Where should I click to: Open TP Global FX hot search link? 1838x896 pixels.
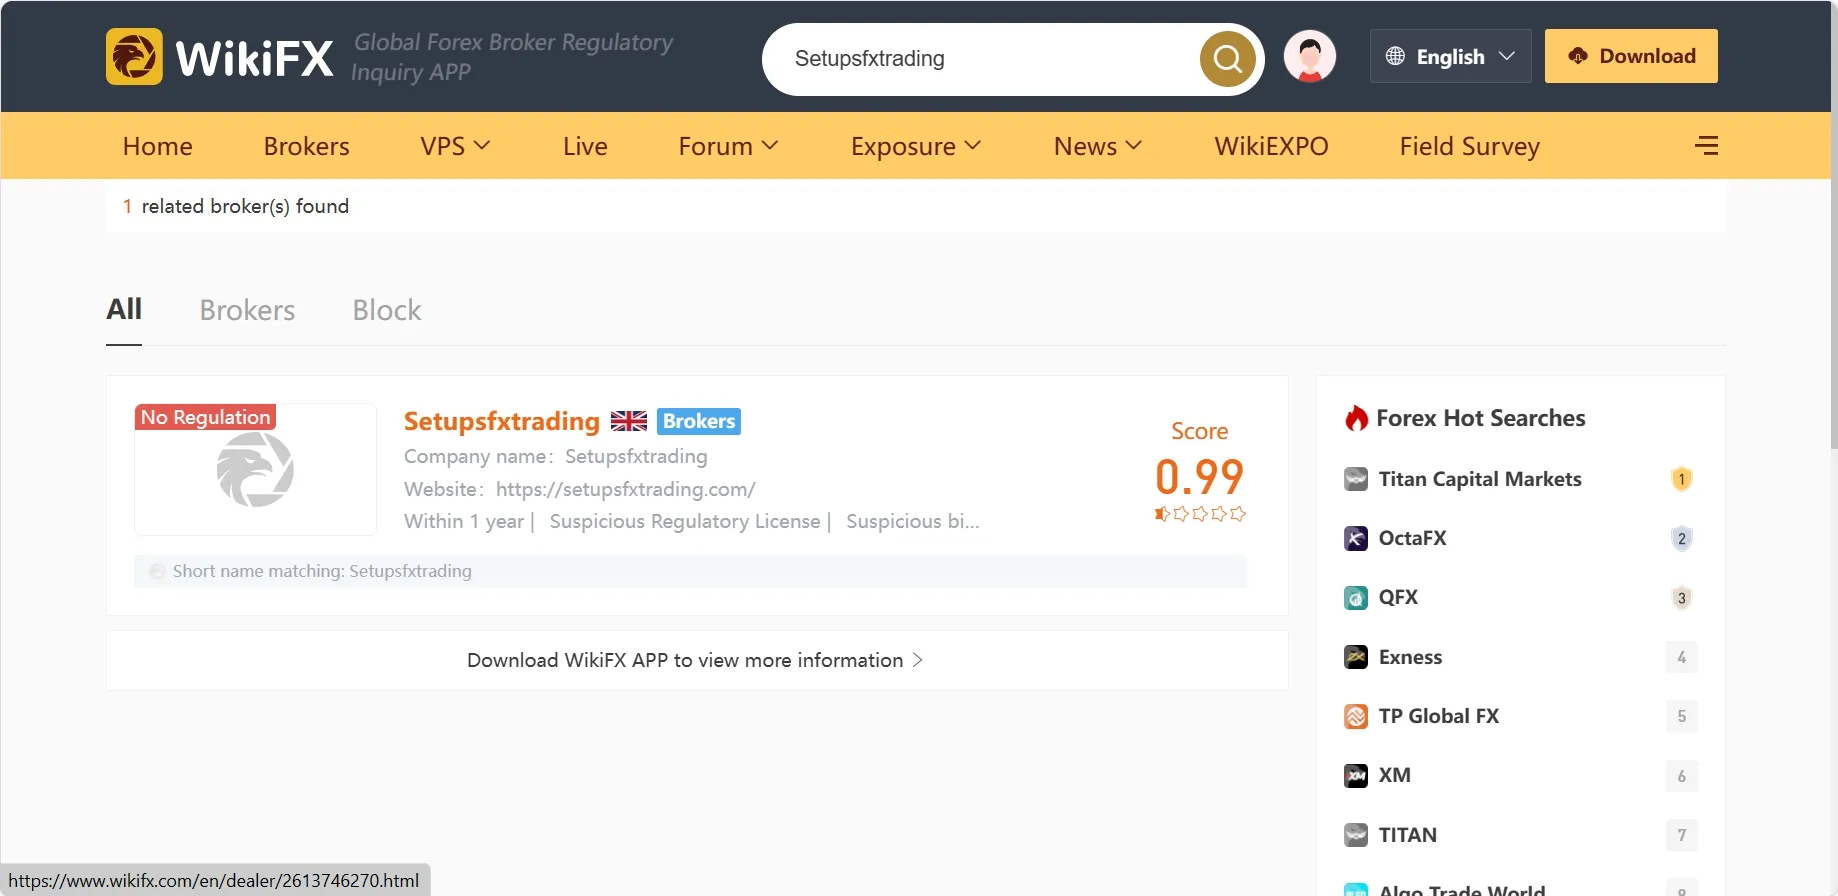[x=1438, y=716]
